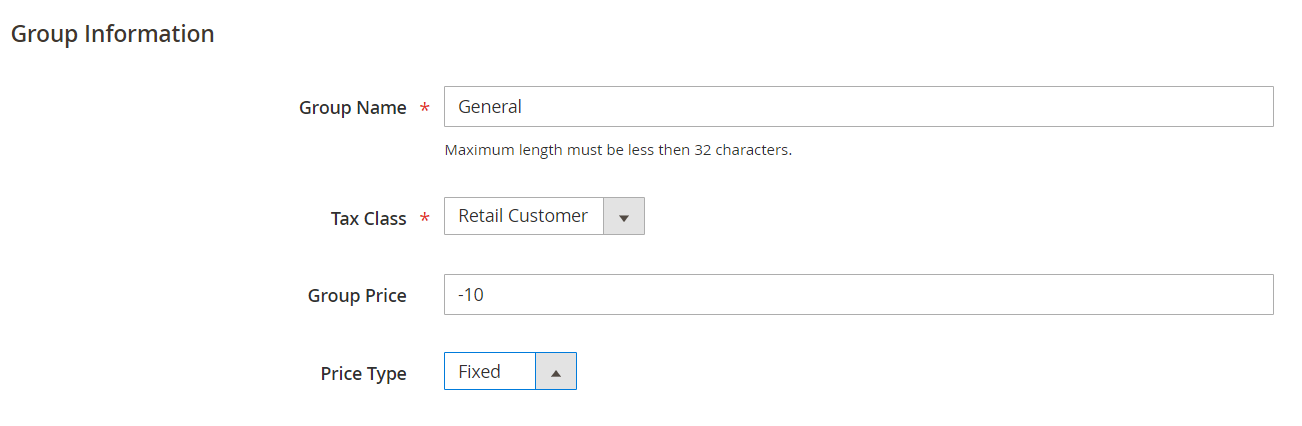This screenshot has width=1302, height=426.
Task: Focus the Group Price text field
Action: [858, 294]
